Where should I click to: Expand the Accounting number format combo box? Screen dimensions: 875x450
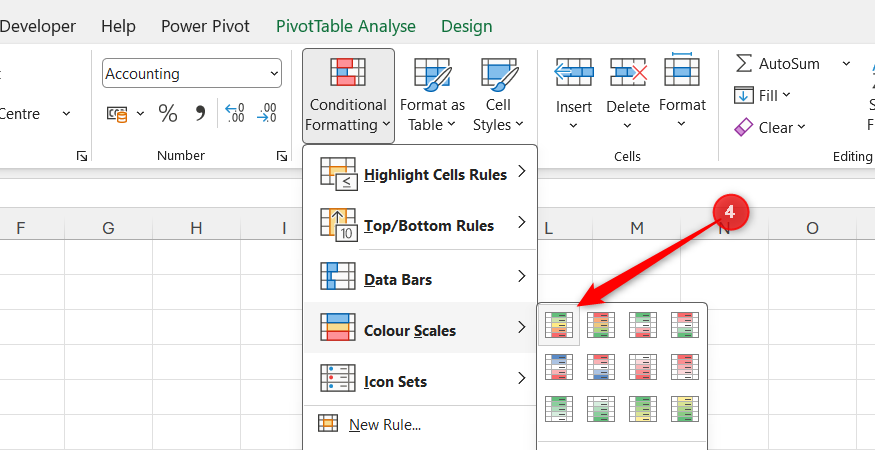tap(274, 73)
